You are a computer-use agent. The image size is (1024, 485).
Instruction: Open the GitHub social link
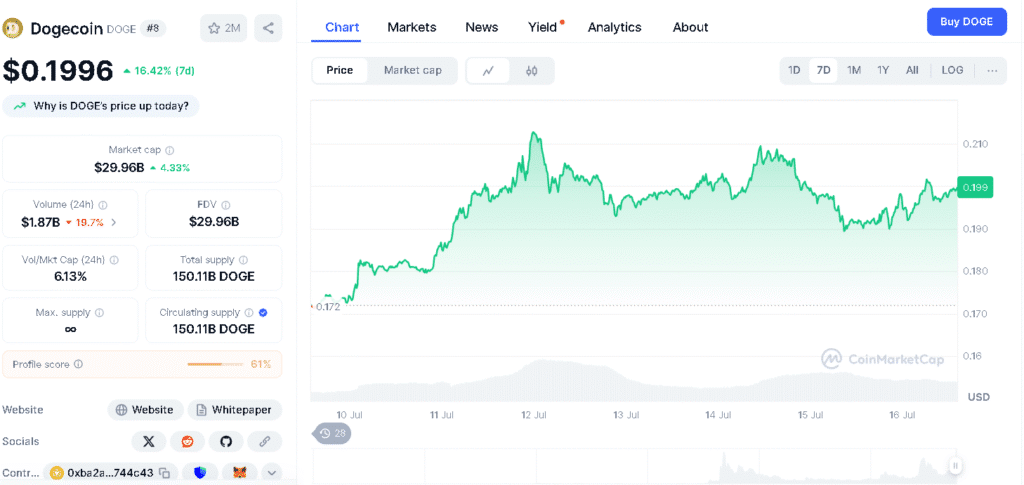tap(226, 442)
